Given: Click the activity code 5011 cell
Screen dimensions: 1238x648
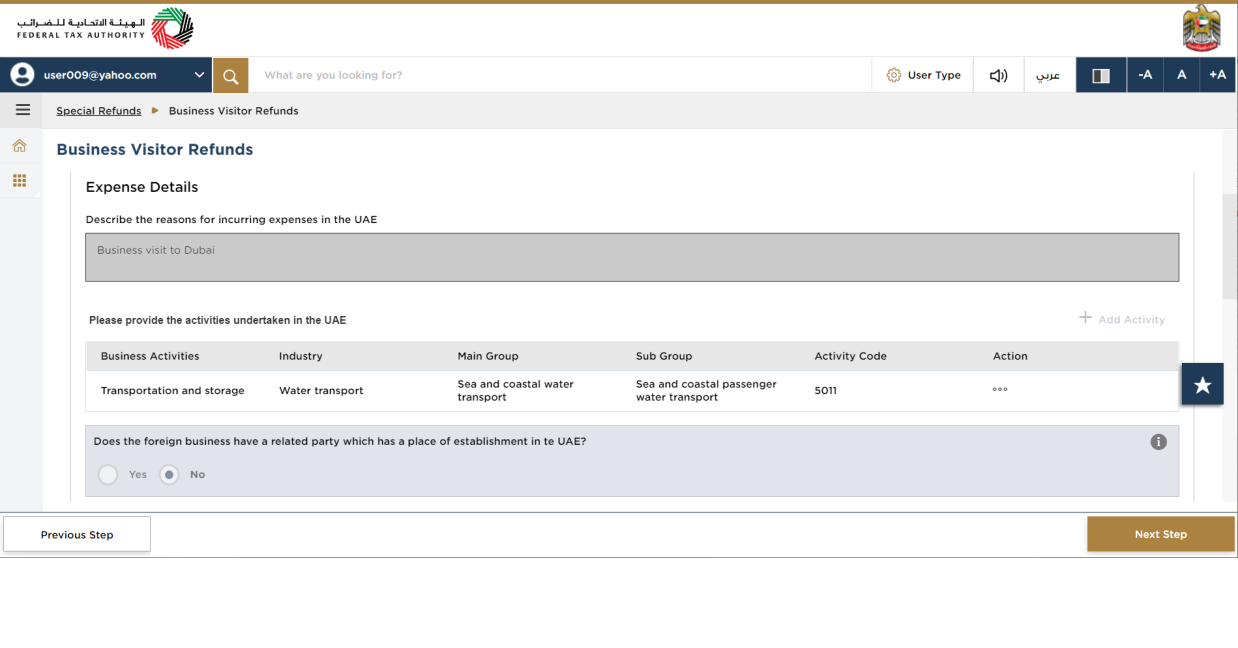Looking at the screenshot, I should (825, 391).
